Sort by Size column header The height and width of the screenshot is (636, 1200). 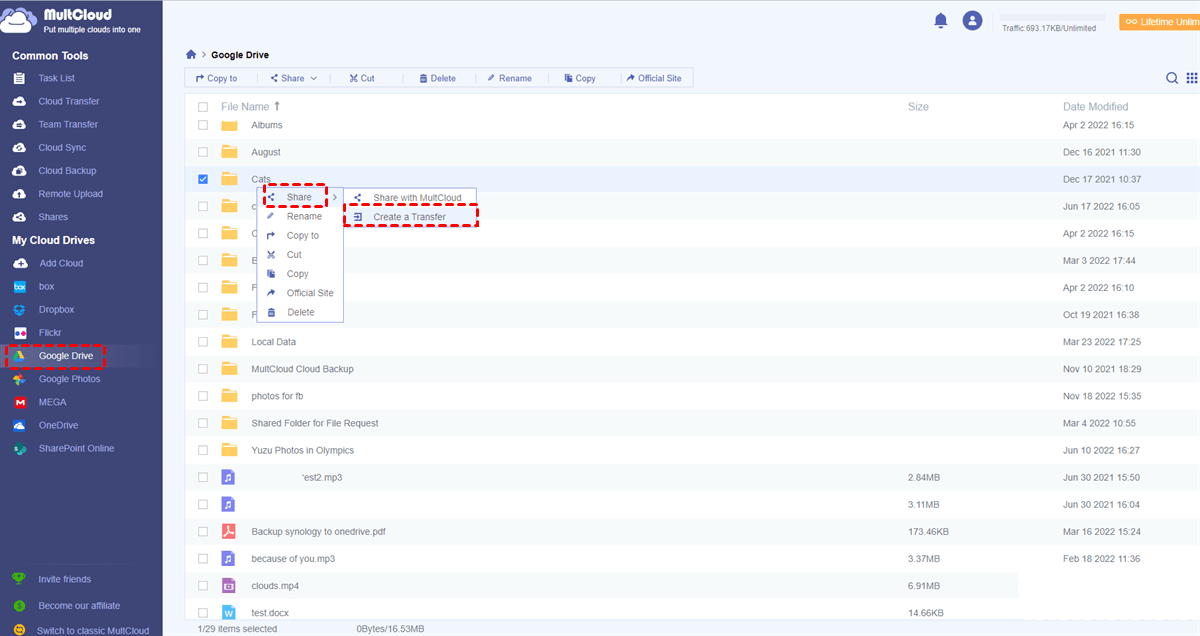[x=918, y=106]
